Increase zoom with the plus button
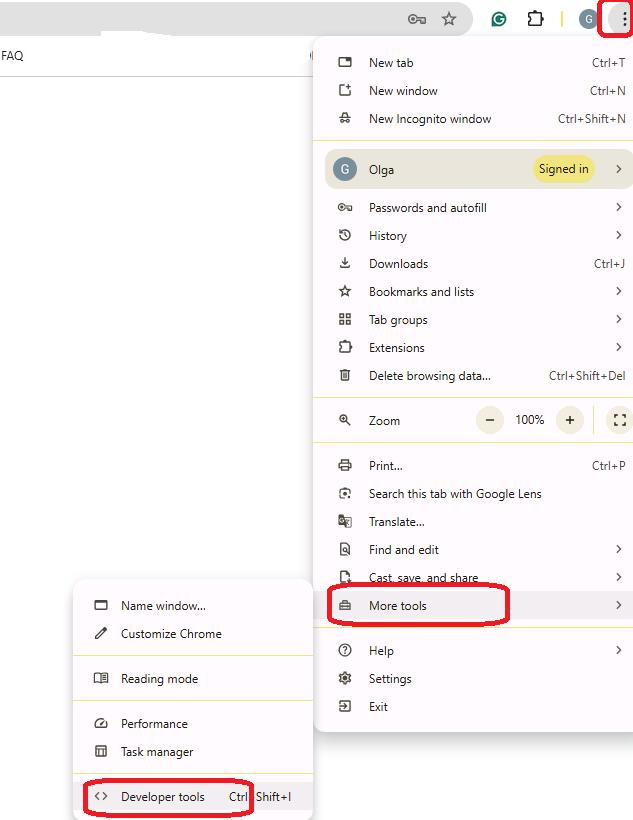The image size is (633, 820). [x=570, y=420]
